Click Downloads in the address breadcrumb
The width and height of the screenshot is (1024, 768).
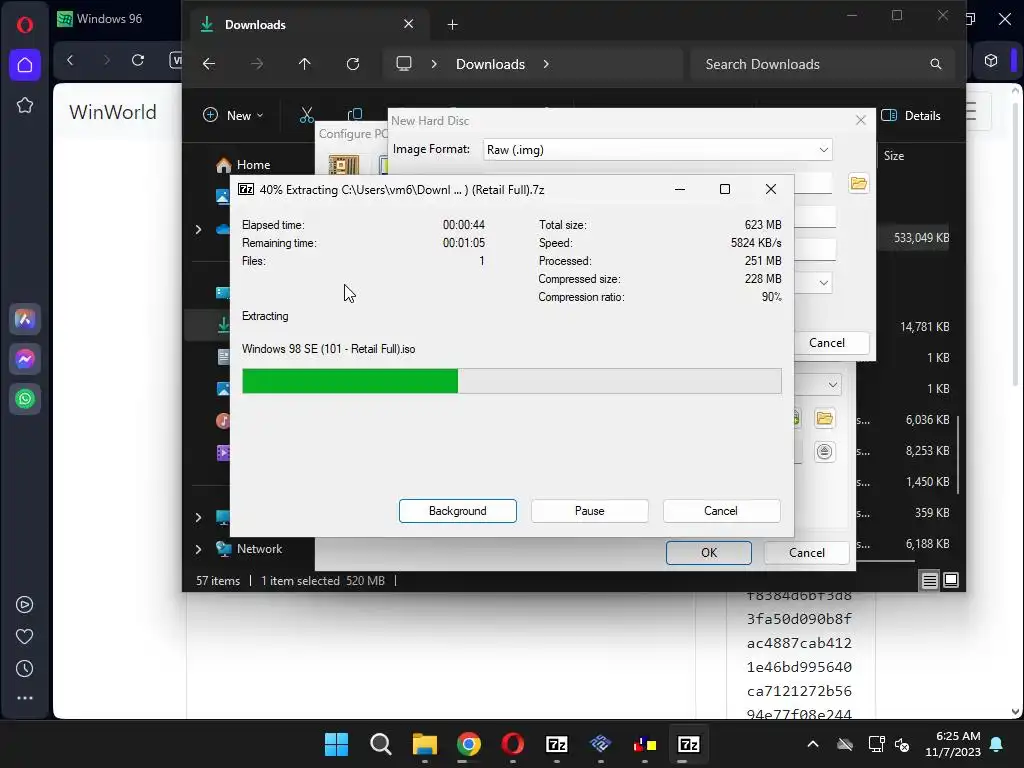pyautogui.click(x=490, y=64)
